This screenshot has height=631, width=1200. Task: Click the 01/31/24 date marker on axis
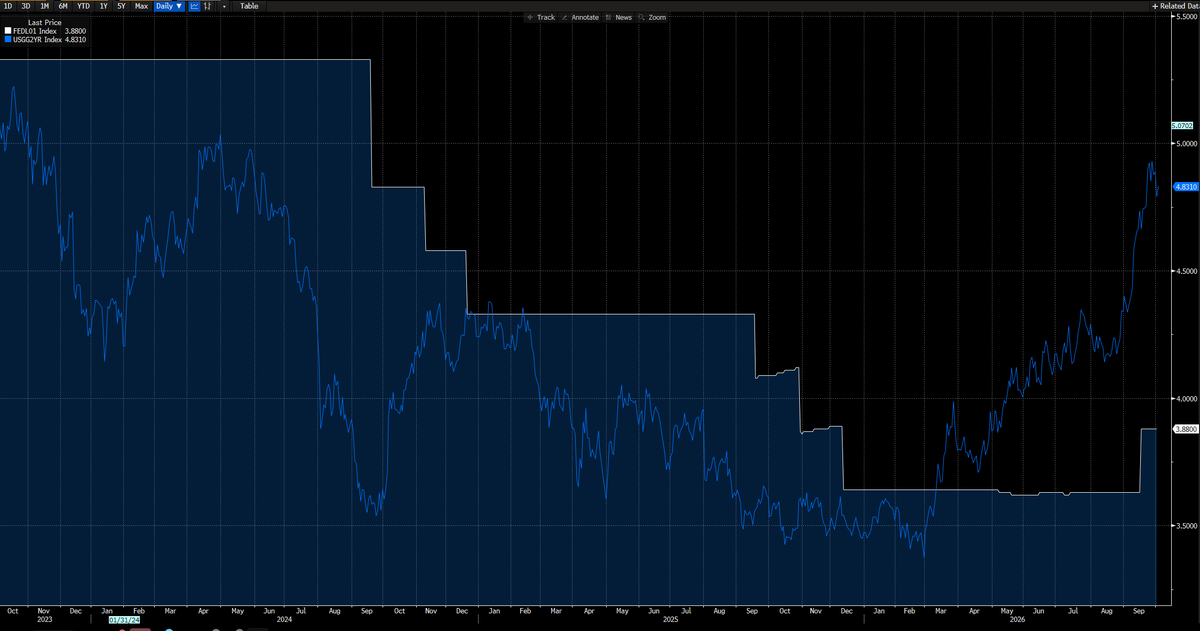[125, 620]
